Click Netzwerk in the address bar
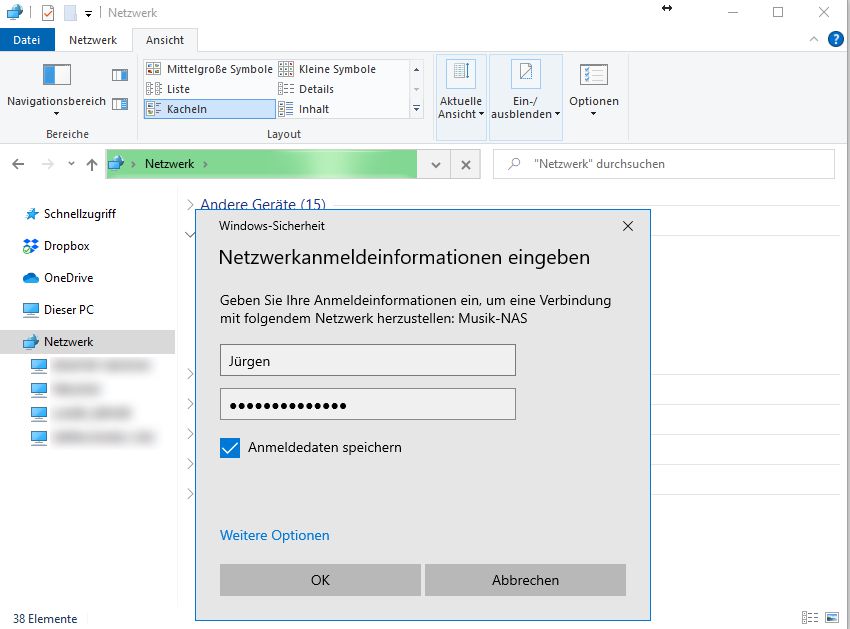Screen dimensions: 850x629 (169, 164)
